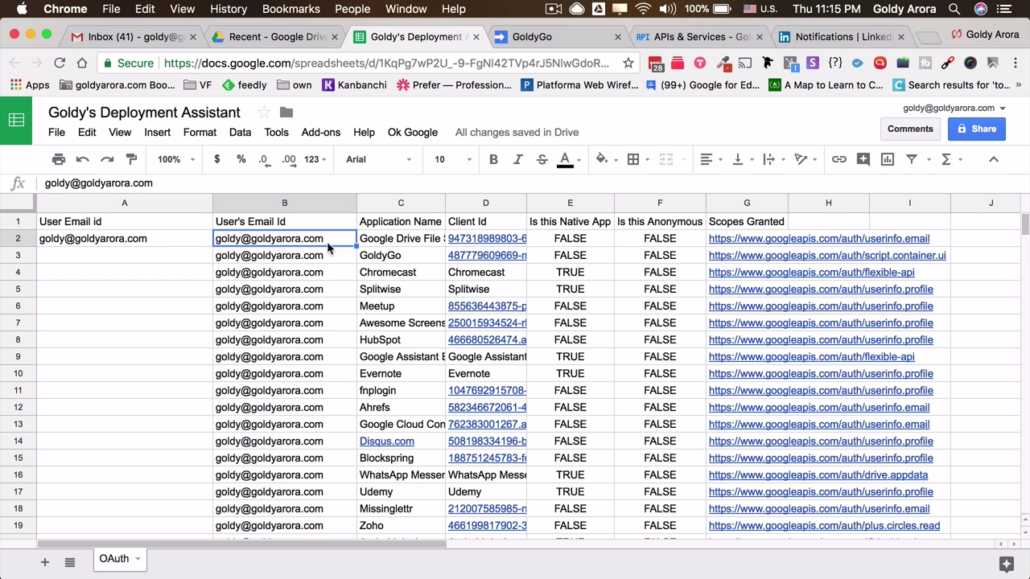1030x579 pixels.
Task: Open macOS Spotlight search
Action: point(954,9)
